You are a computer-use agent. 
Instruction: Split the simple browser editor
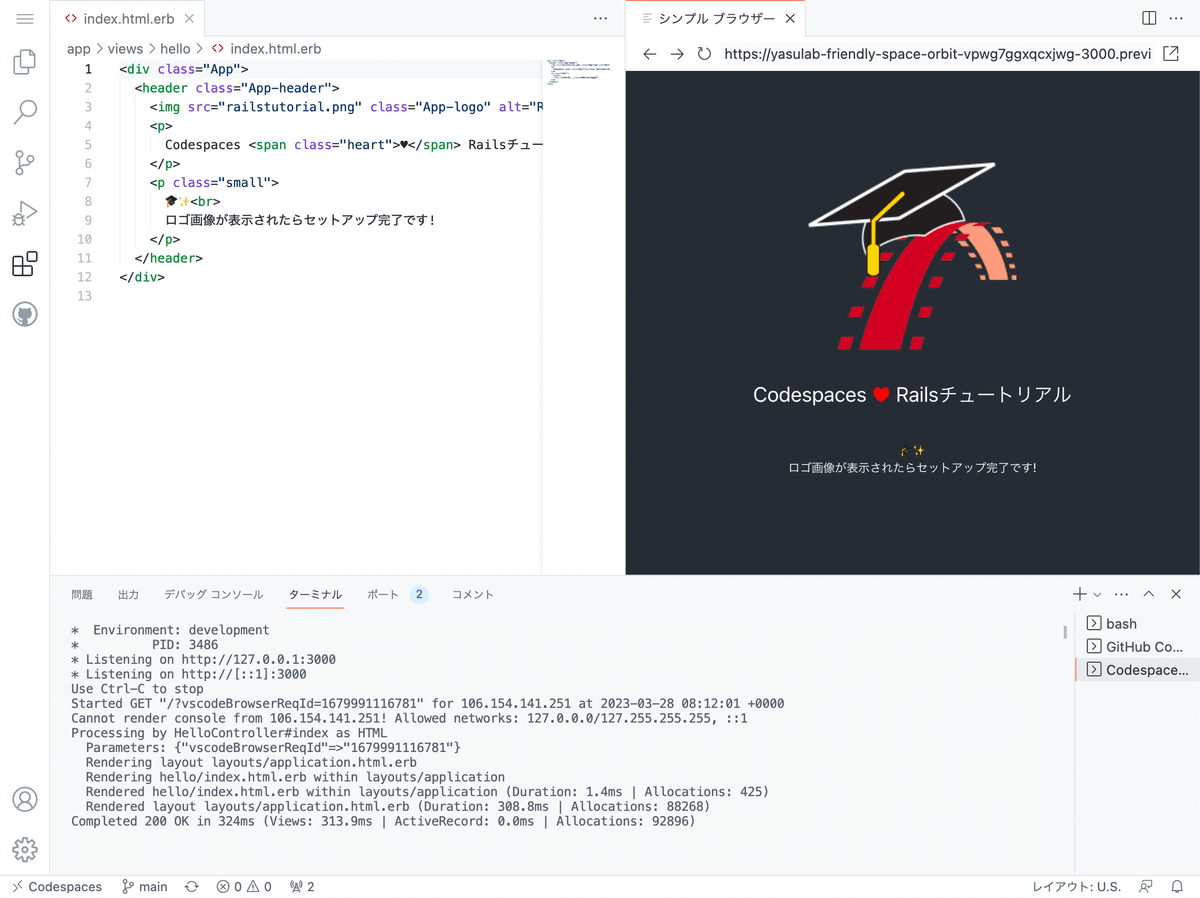[x=1149, y=18]
